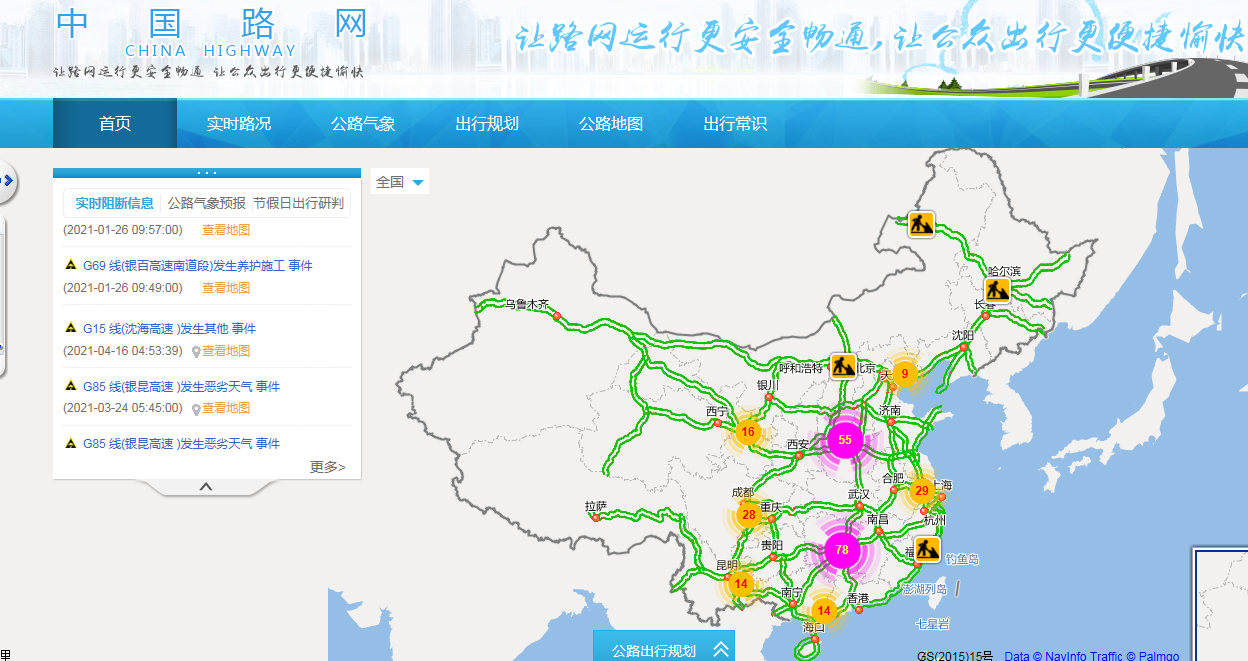Open the orange cluster marker 9 near 天津
The height and width of the screenshot is (661, 1248).
pyautogui.click(x=904, y=374)
